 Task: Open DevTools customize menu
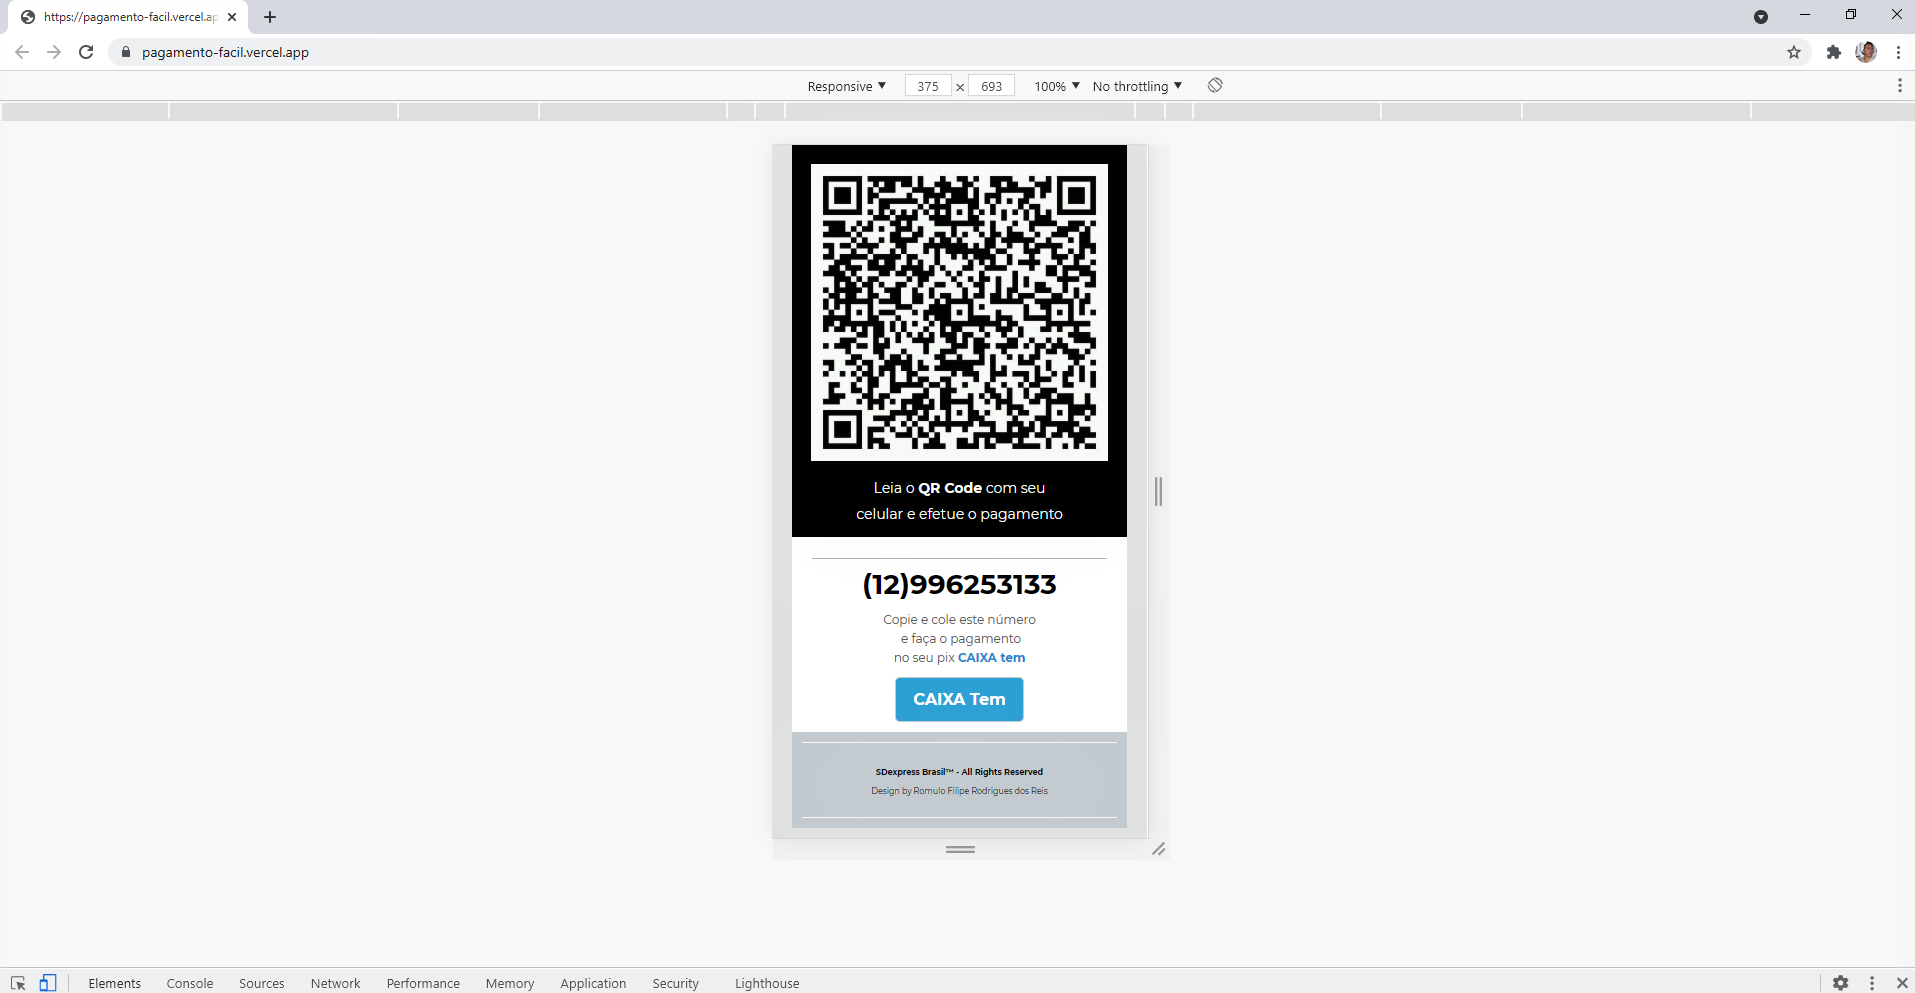point(1872,983)
